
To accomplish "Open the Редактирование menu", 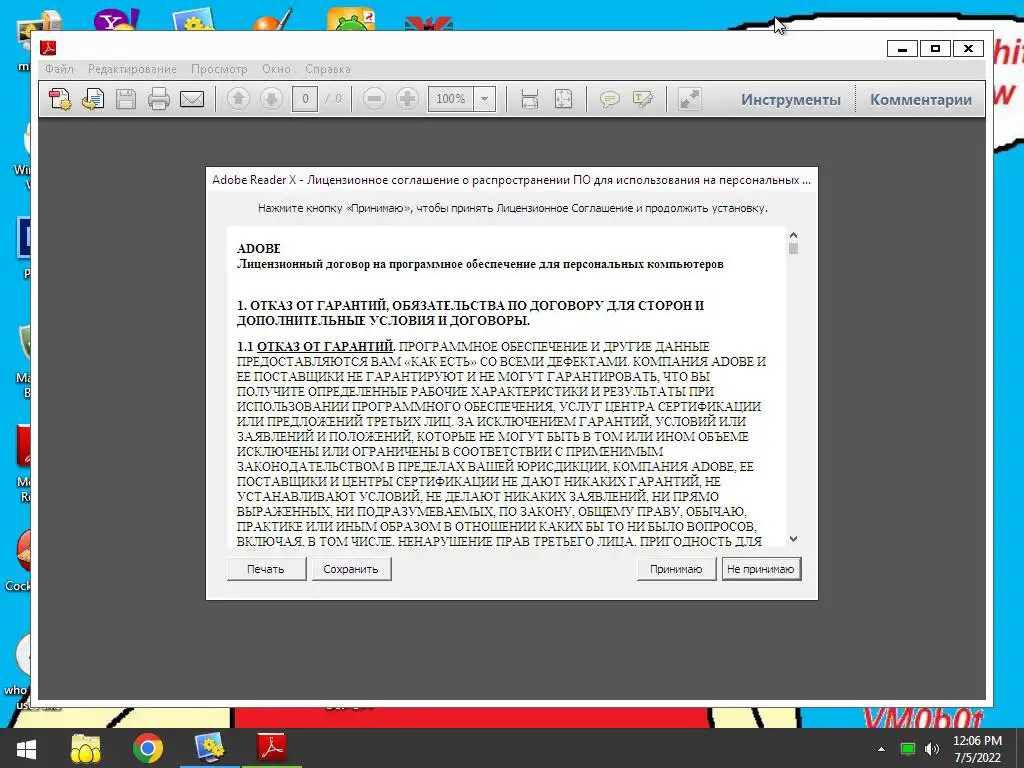I will pyautogui.click(x=133, y=69).
